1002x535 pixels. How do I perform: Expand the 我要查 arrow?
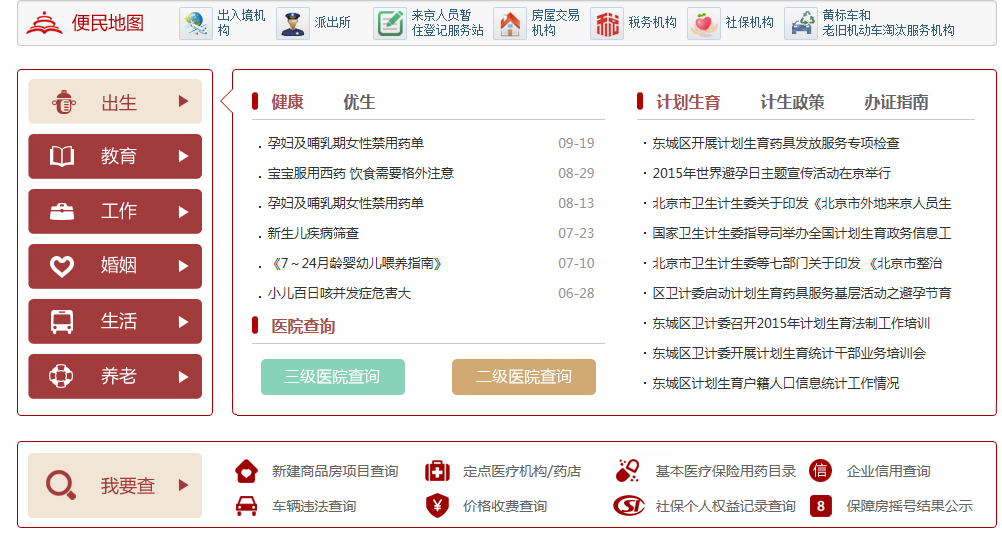click(x=183, y=485)
